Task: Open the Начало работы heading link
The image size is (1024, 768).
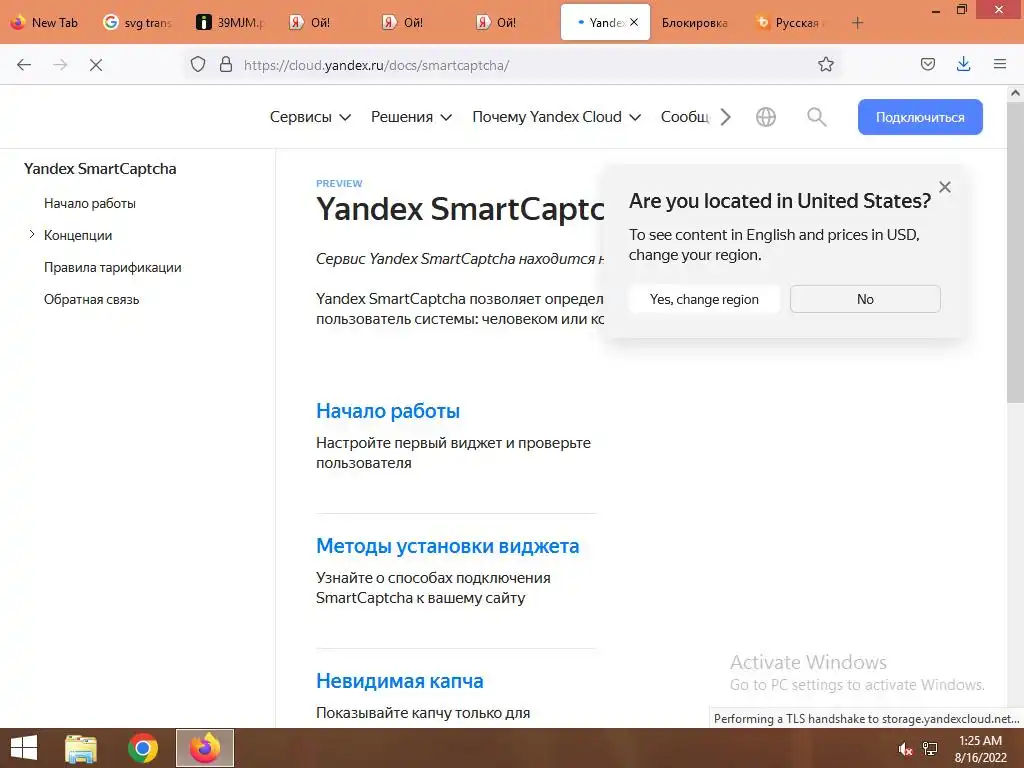Action: pyautogui.click(x=388, y=411)
